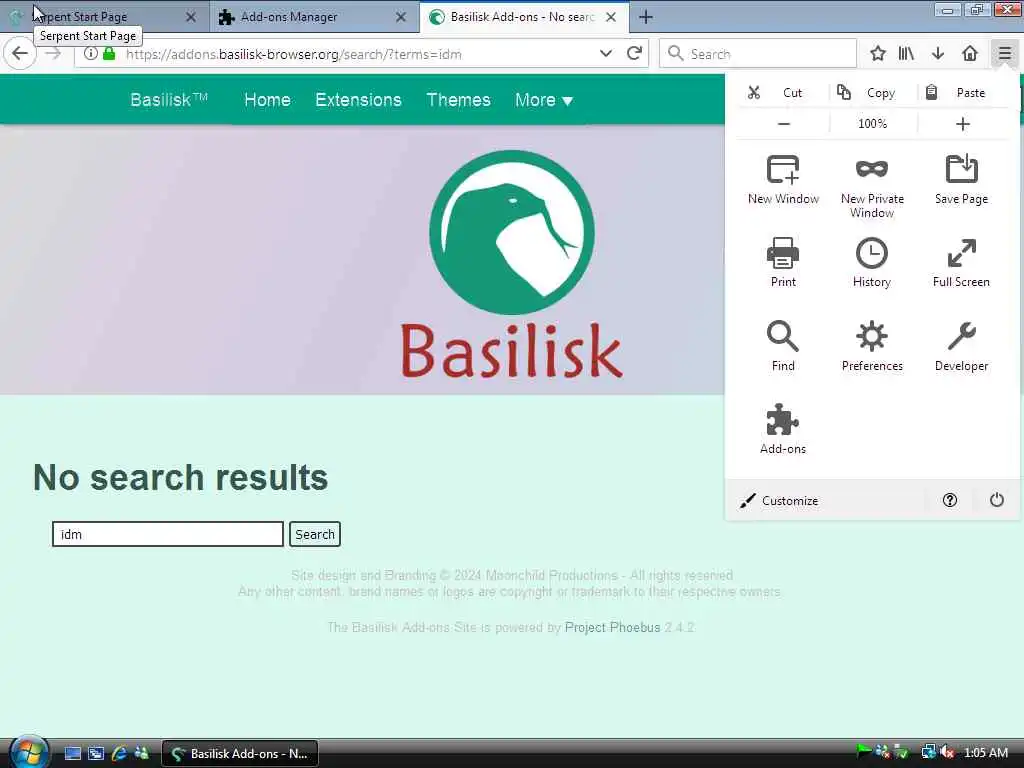
Task: Close the hamburger menu button
Action: [1004, 54]
